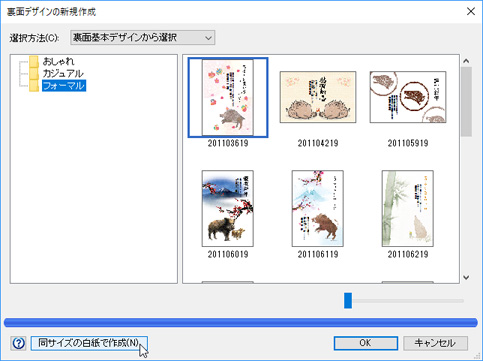The width and height of the screenshot is (483, 361).
Task: Confirm with the OK button
Action: tap(366, 343)
